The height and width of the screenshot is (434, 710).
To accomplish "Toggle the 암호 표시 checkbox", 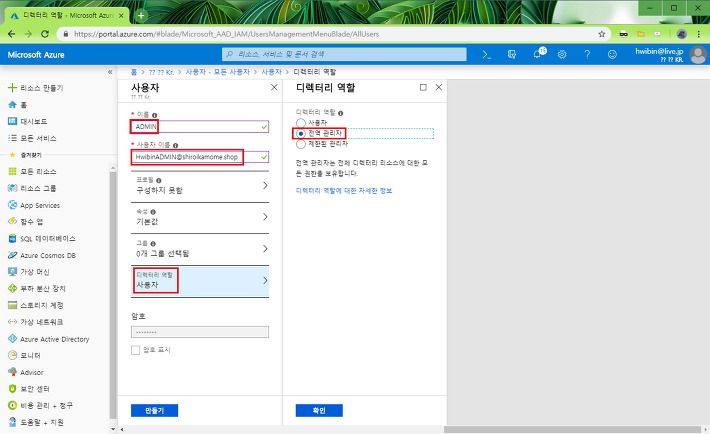I will (x=135, y=350).
